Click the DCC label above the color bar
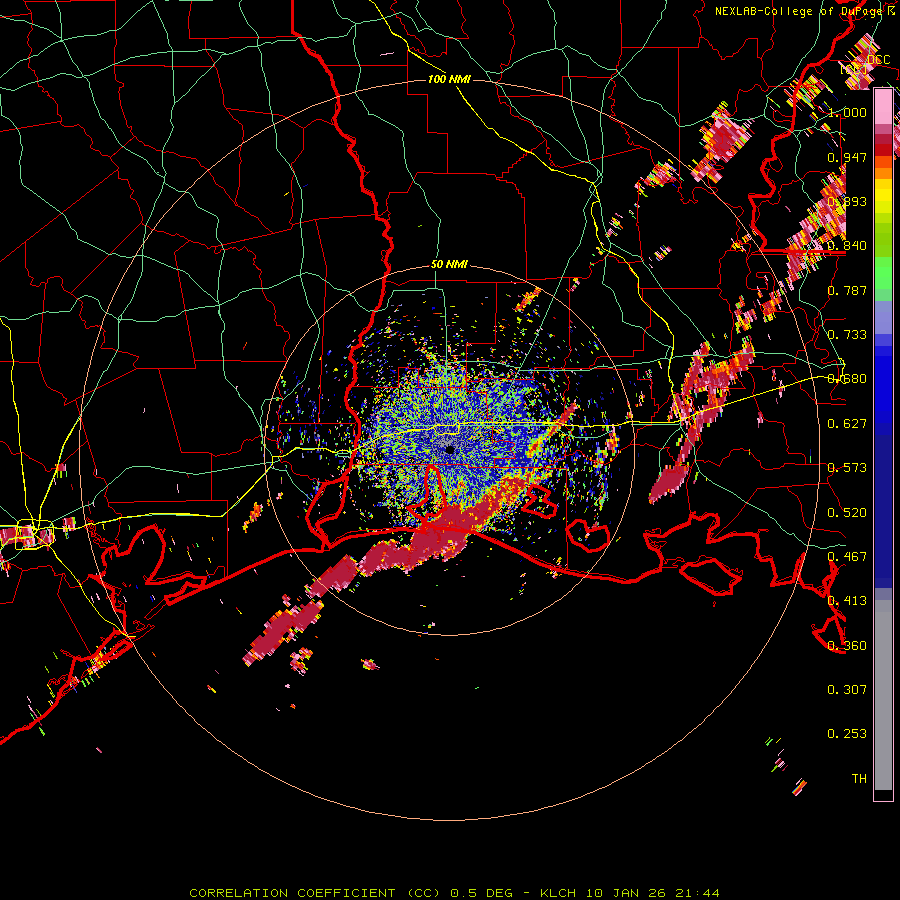 point(878,60)
